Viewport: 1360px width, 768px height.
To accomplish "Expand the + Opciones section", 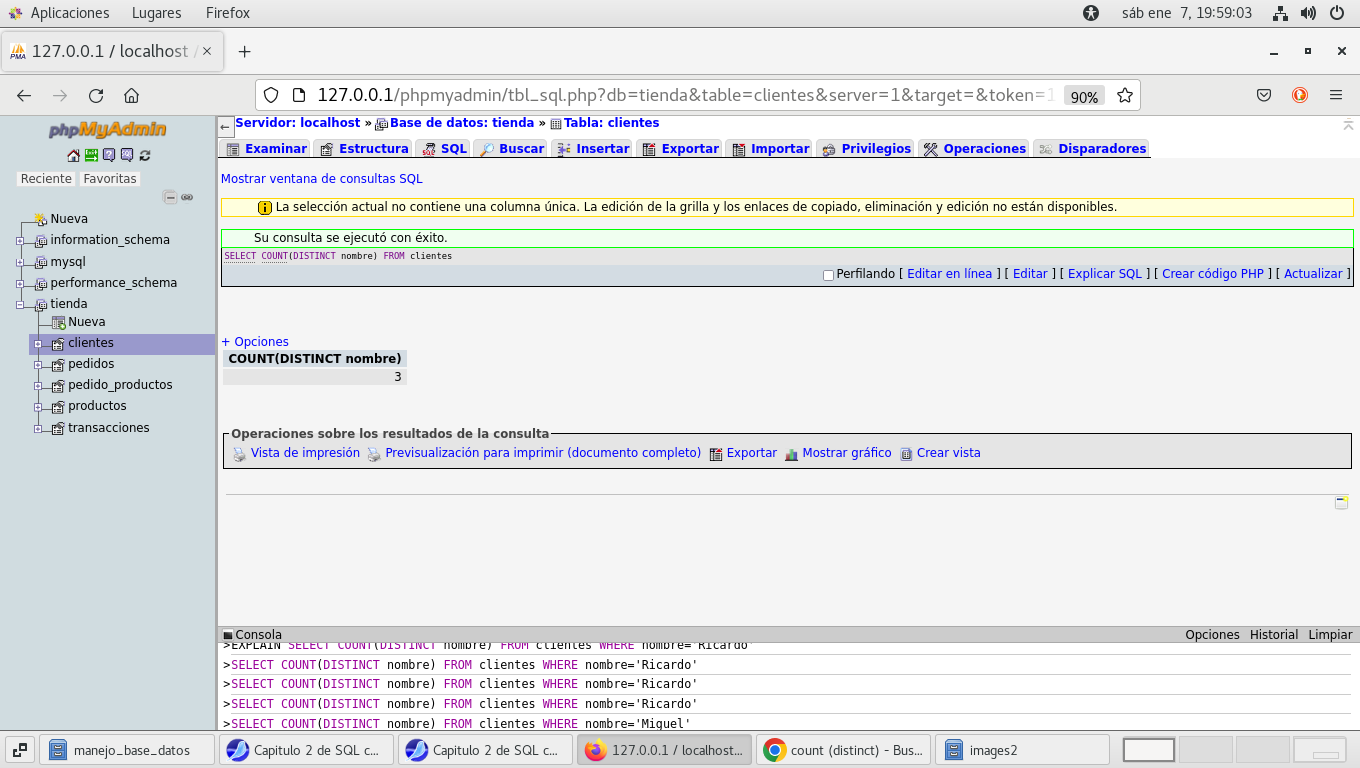I will (255, 342).
